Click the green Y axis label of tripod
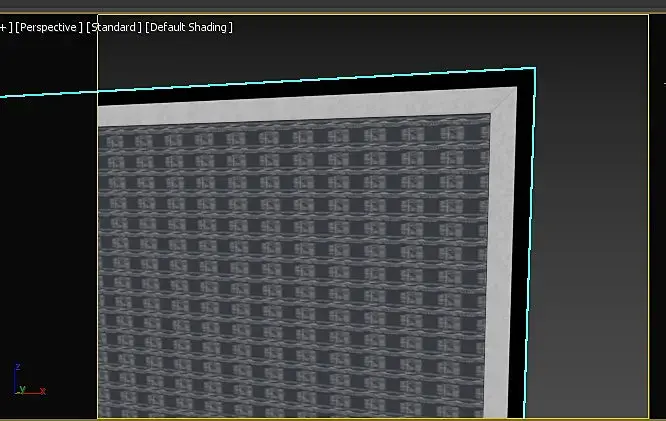Image resolution: width=666 pixels, height=421 pixels. [x=23, y=388]
